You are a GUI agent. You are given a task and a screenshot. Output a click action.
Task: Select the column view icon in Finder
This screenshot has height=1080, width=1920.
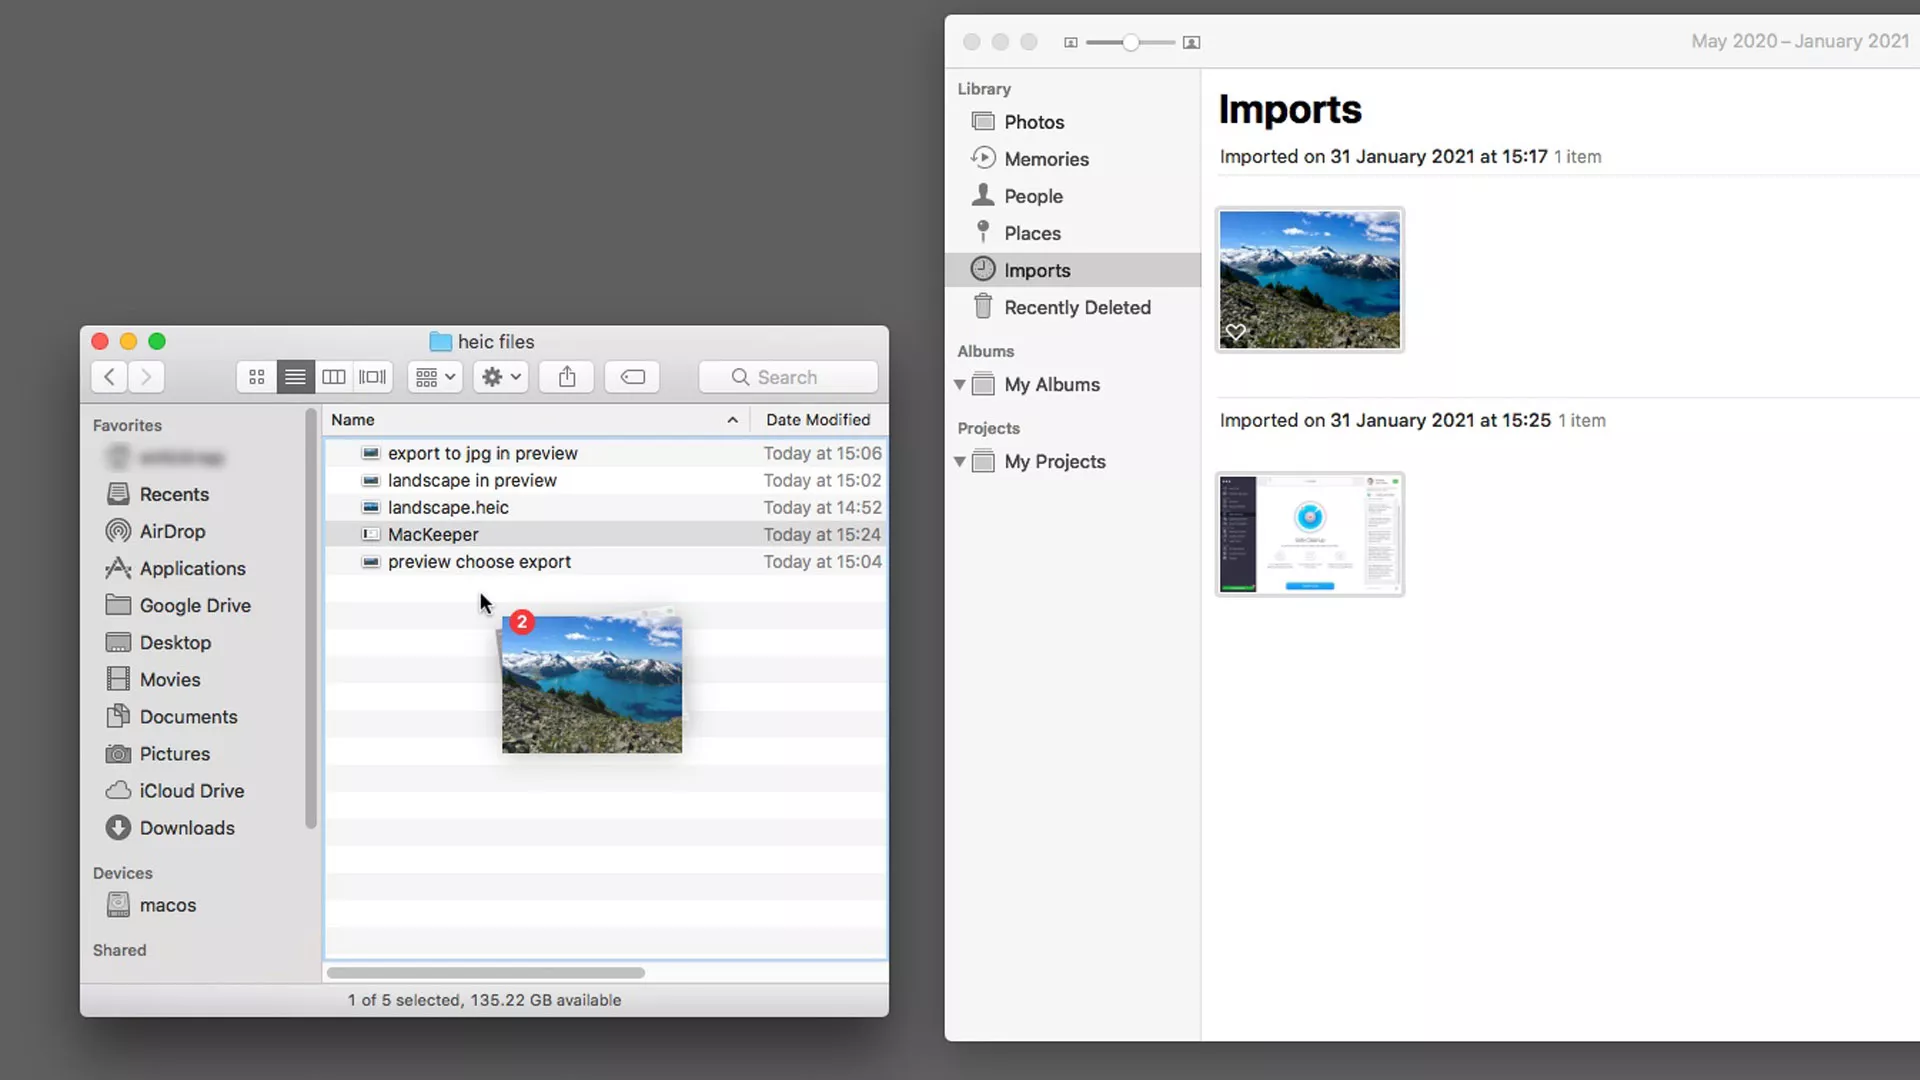pos(334,377)
